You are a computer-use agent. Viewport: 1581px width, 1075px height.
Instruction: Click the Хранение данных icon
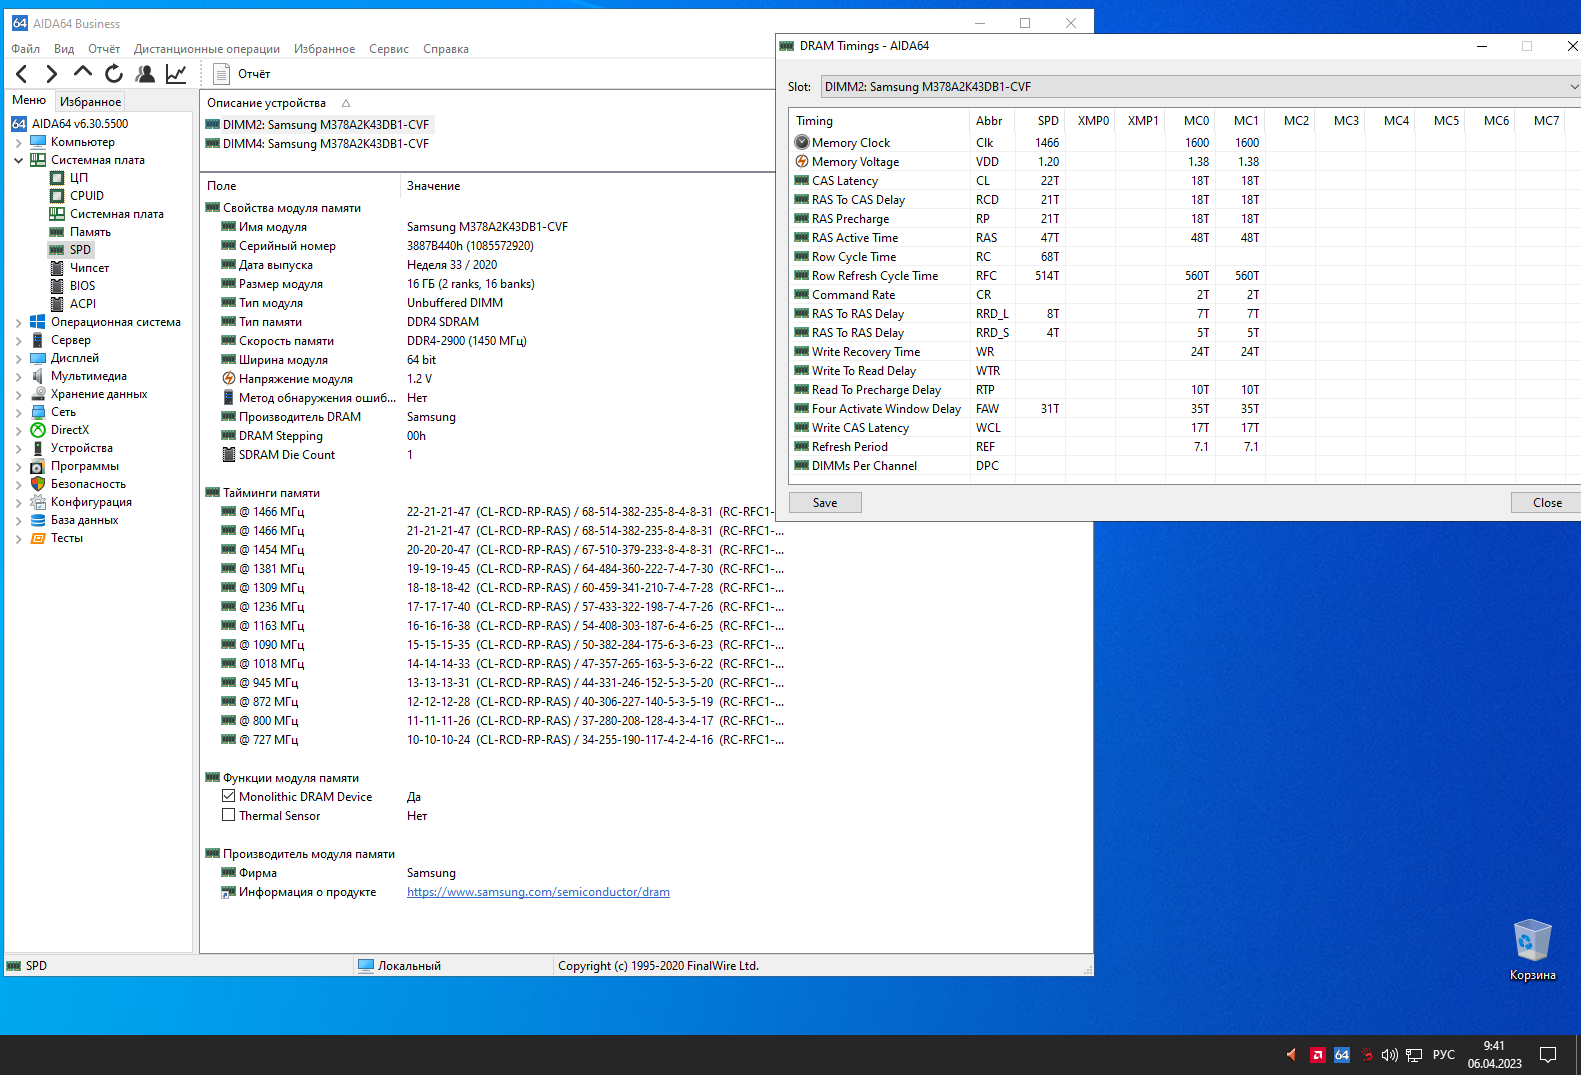coord(38,394)
